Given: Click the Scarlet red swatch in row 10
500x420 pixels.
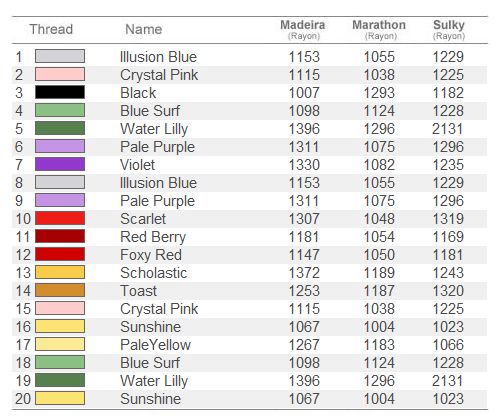Looking at the screenshot, I should tap(60, 218).
